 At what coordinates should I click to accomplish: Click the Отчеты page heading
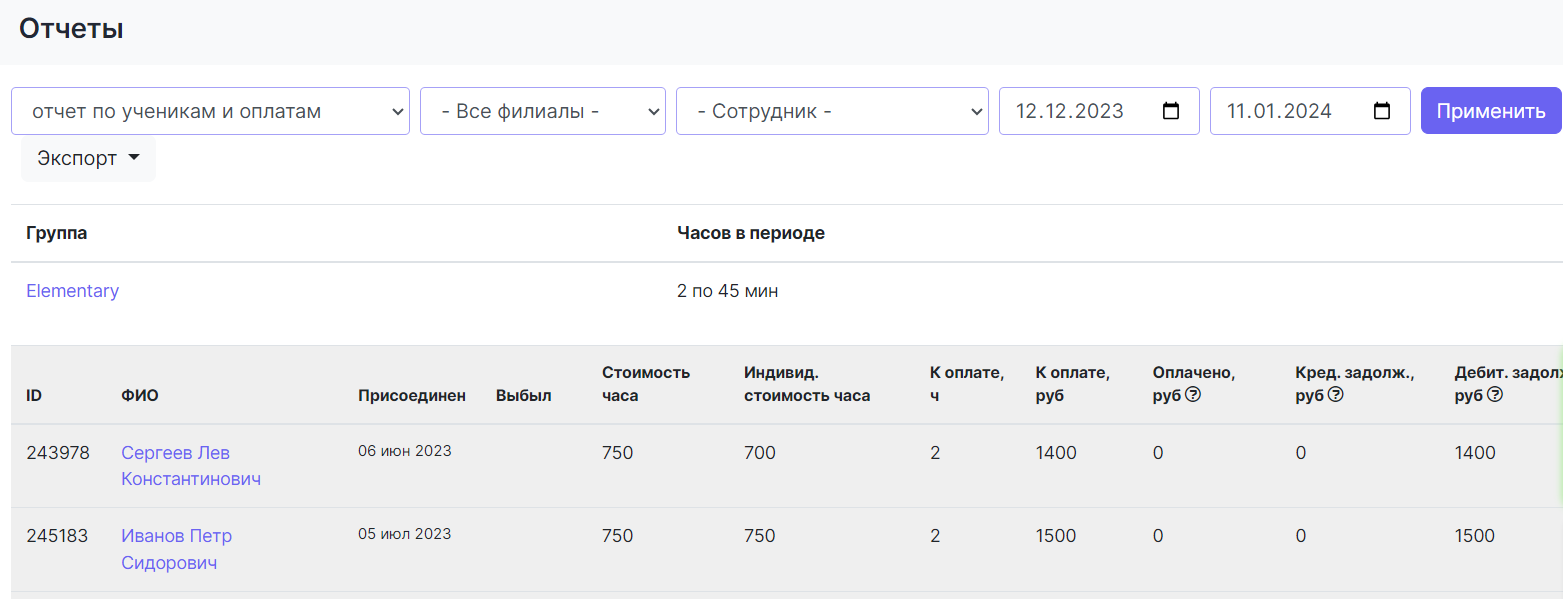[x=71, y=29]
